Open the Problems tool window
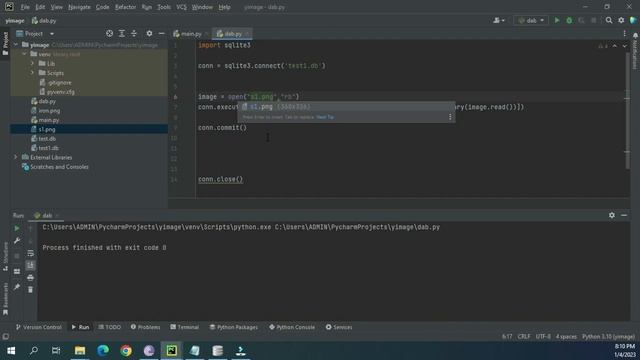Screen dimensions: 640x360 click(x=145, y=327)
